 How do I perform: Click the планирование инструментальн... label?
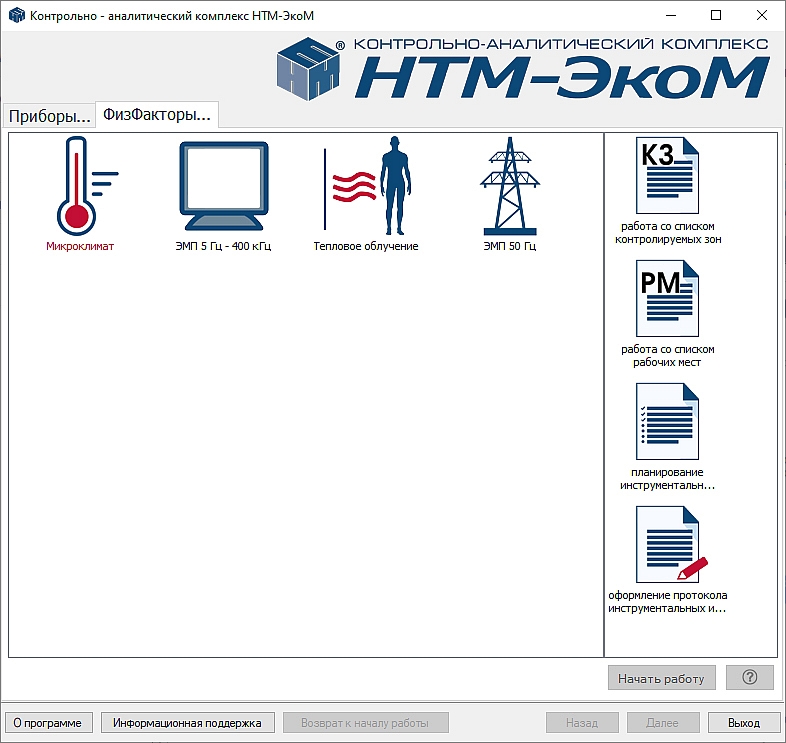[x=668, y=479]
